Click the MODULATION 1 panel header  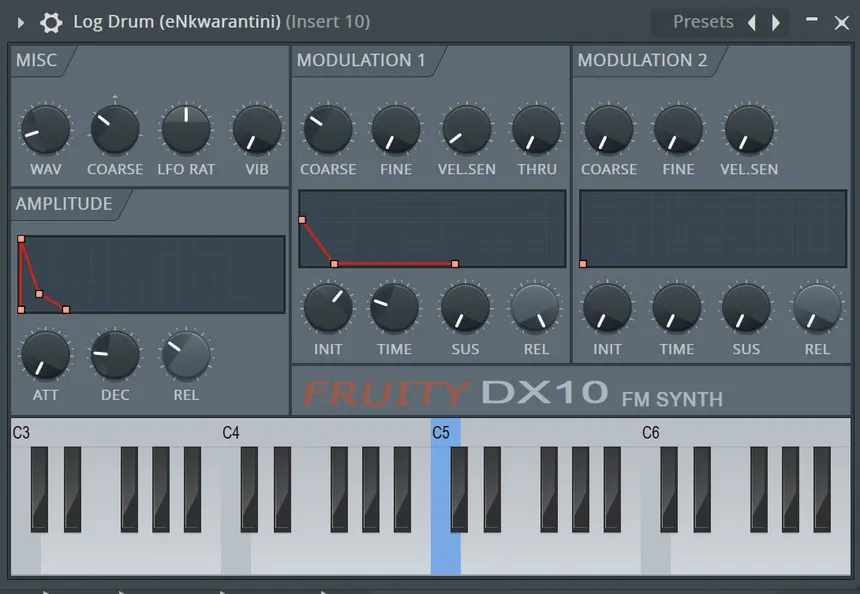tap(362, 60)
